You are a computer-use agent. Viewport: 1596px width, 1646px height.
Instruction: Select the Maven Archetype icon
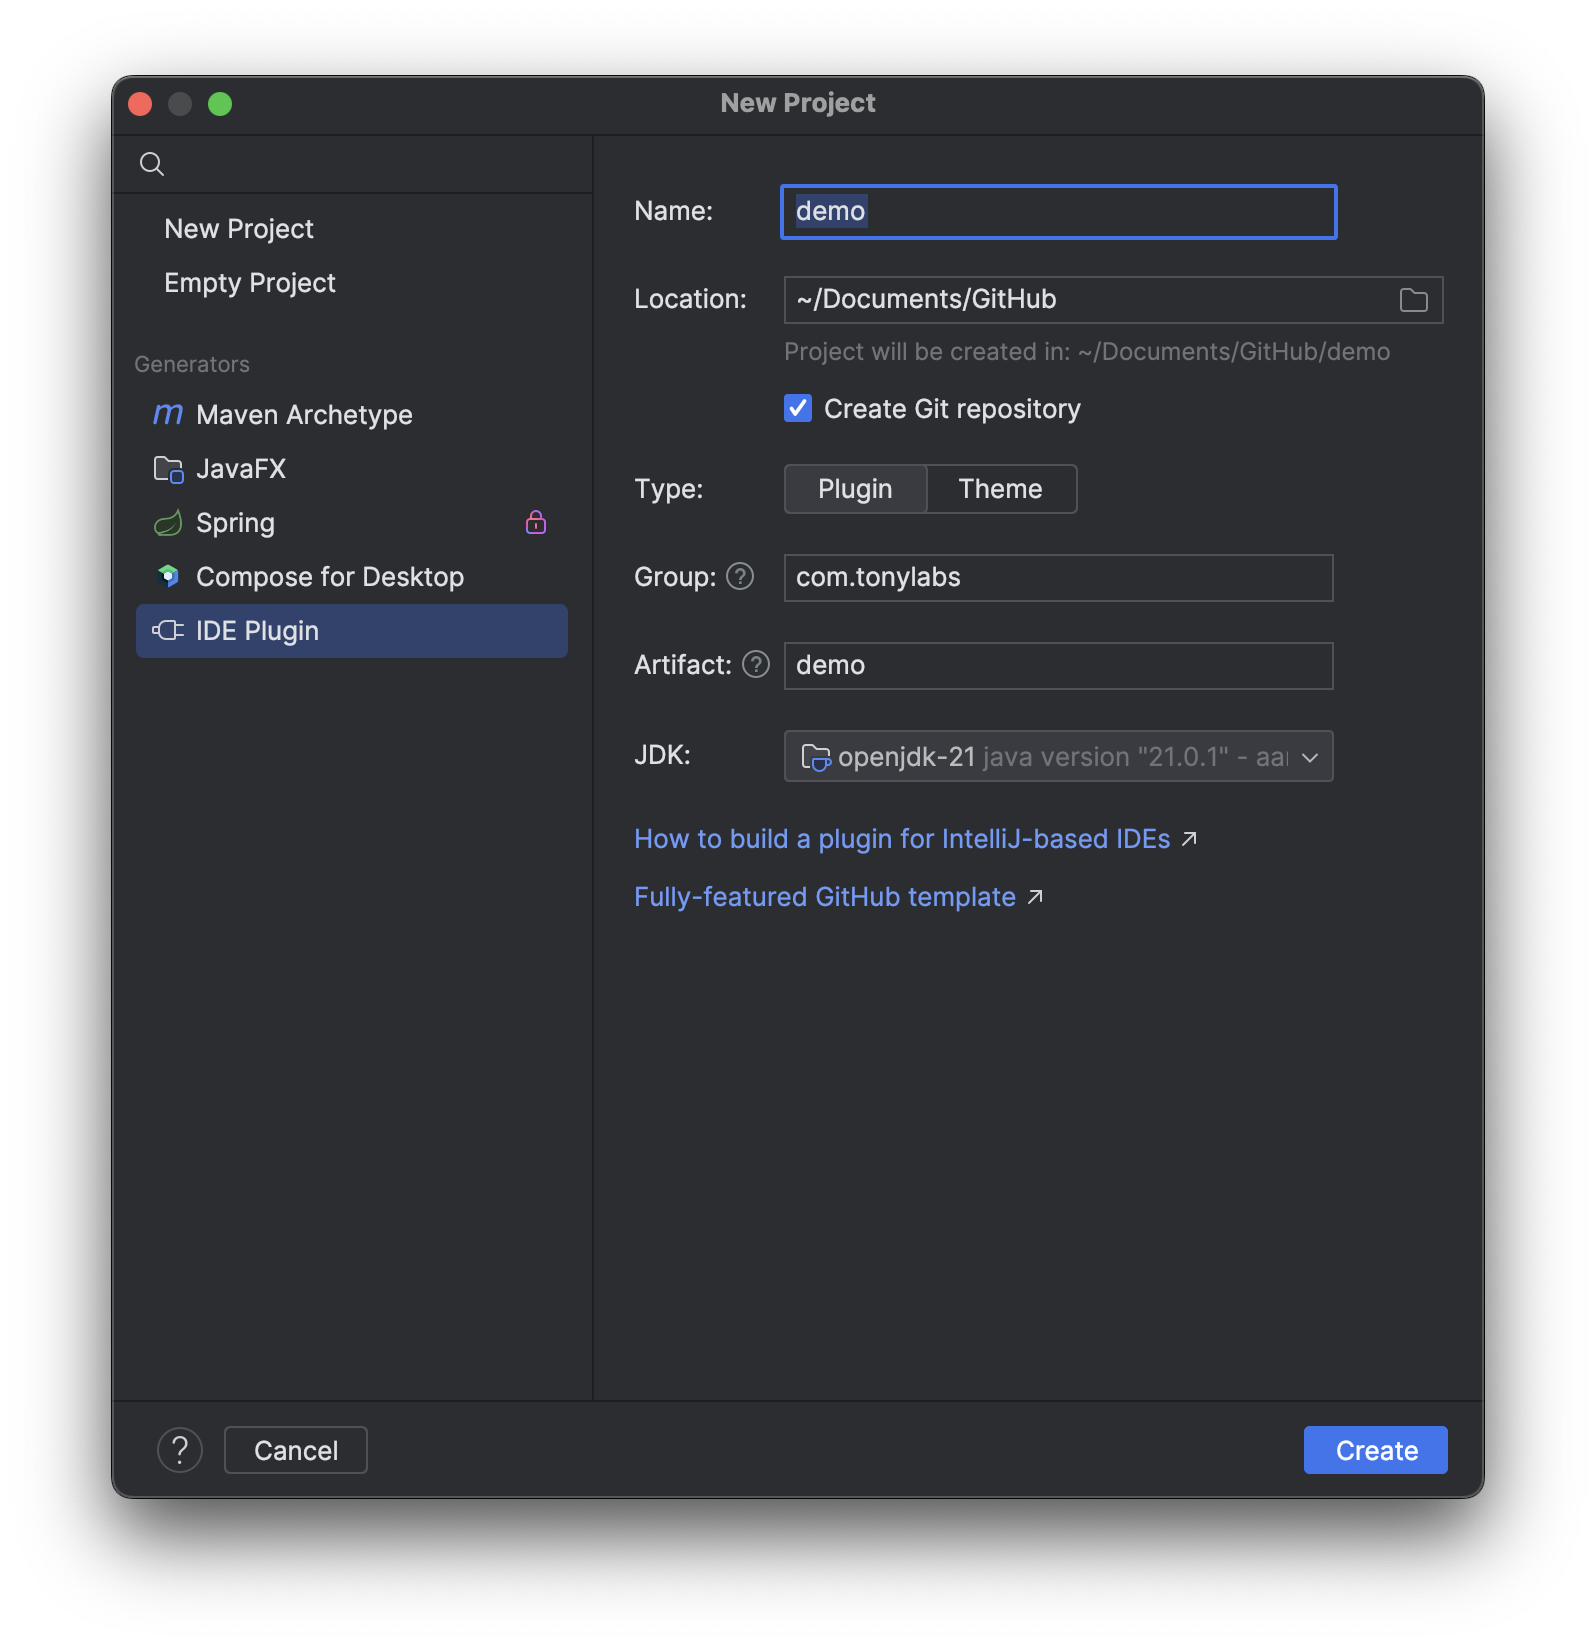click(x=168, y=414)
